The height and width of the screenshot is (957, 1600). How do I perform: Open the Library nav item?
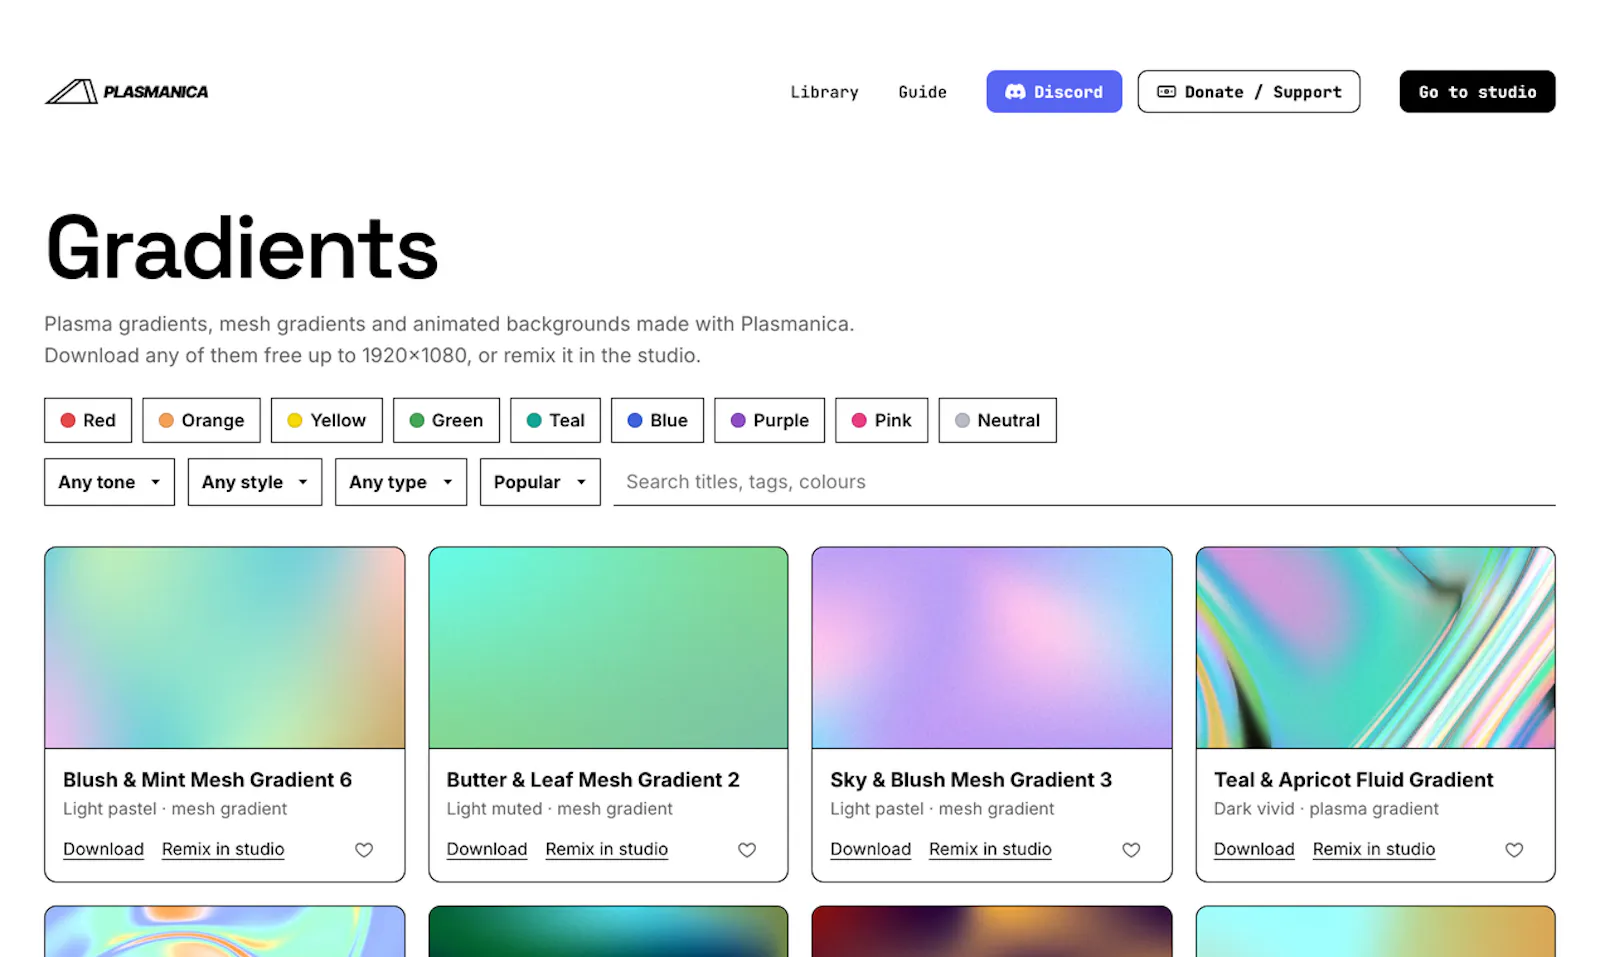click(x=824, y=92)
